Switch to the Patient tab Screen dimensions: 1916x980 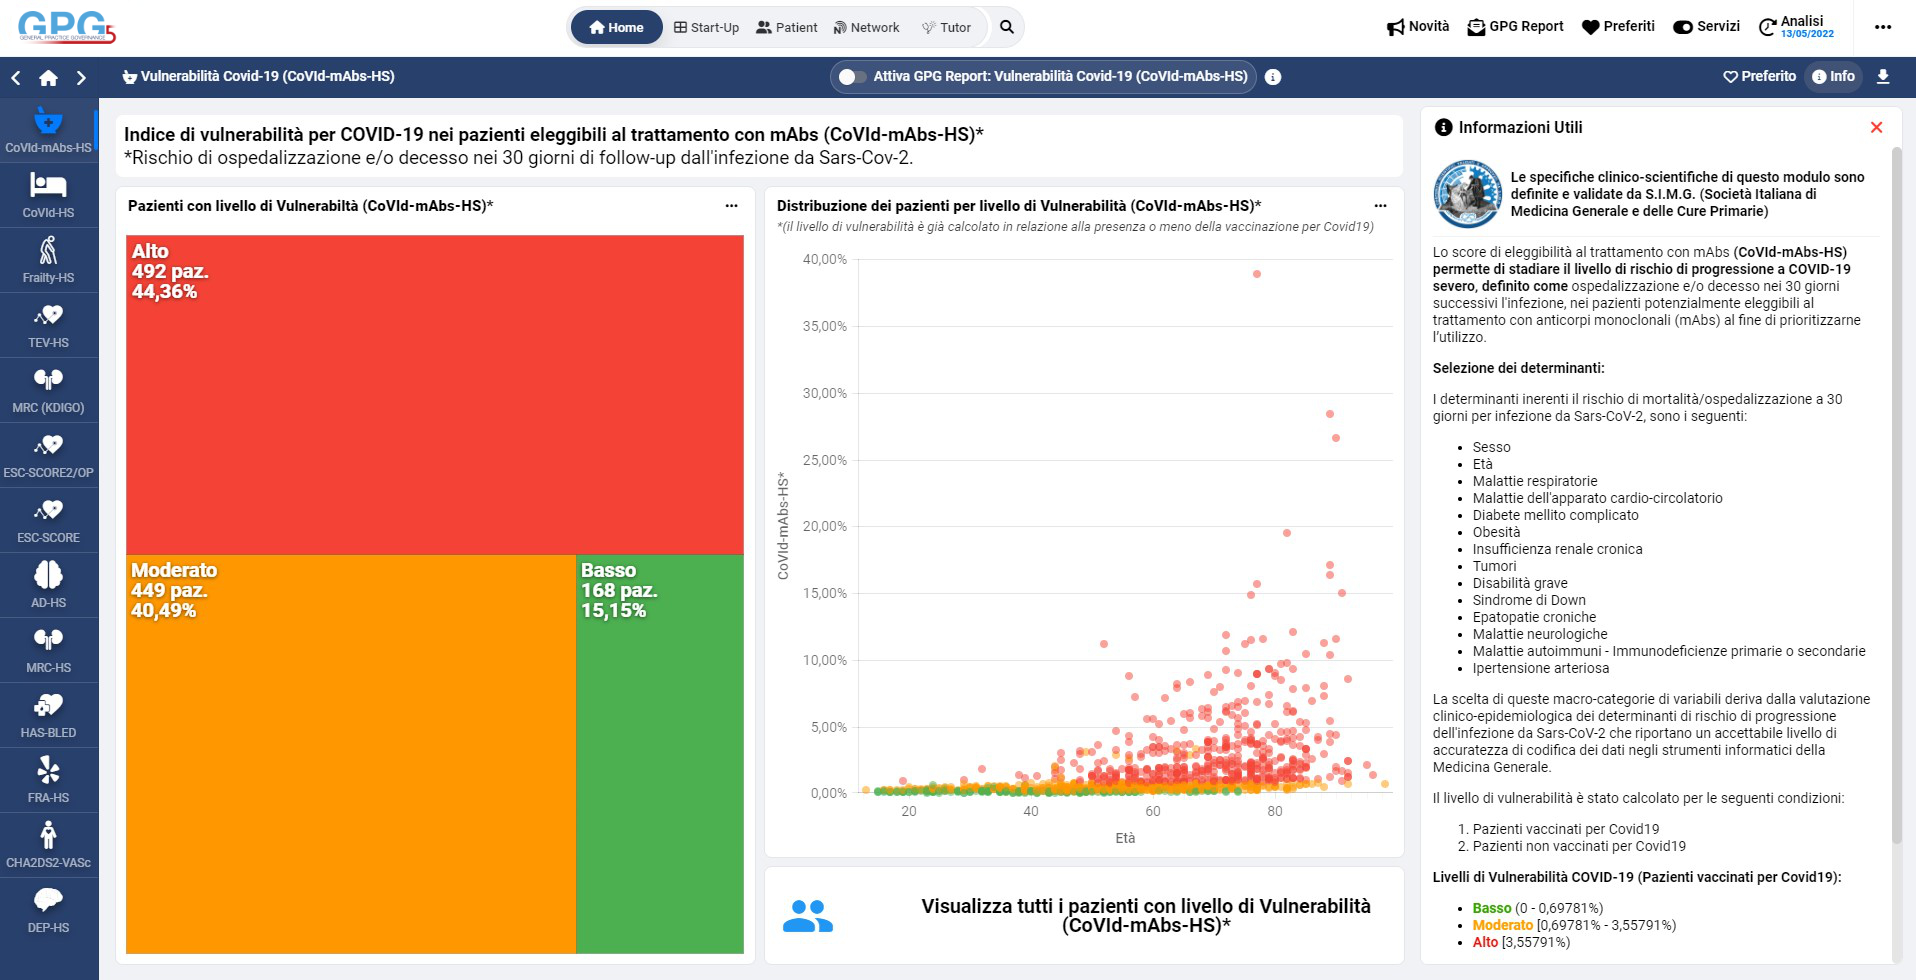click(787, 27)
